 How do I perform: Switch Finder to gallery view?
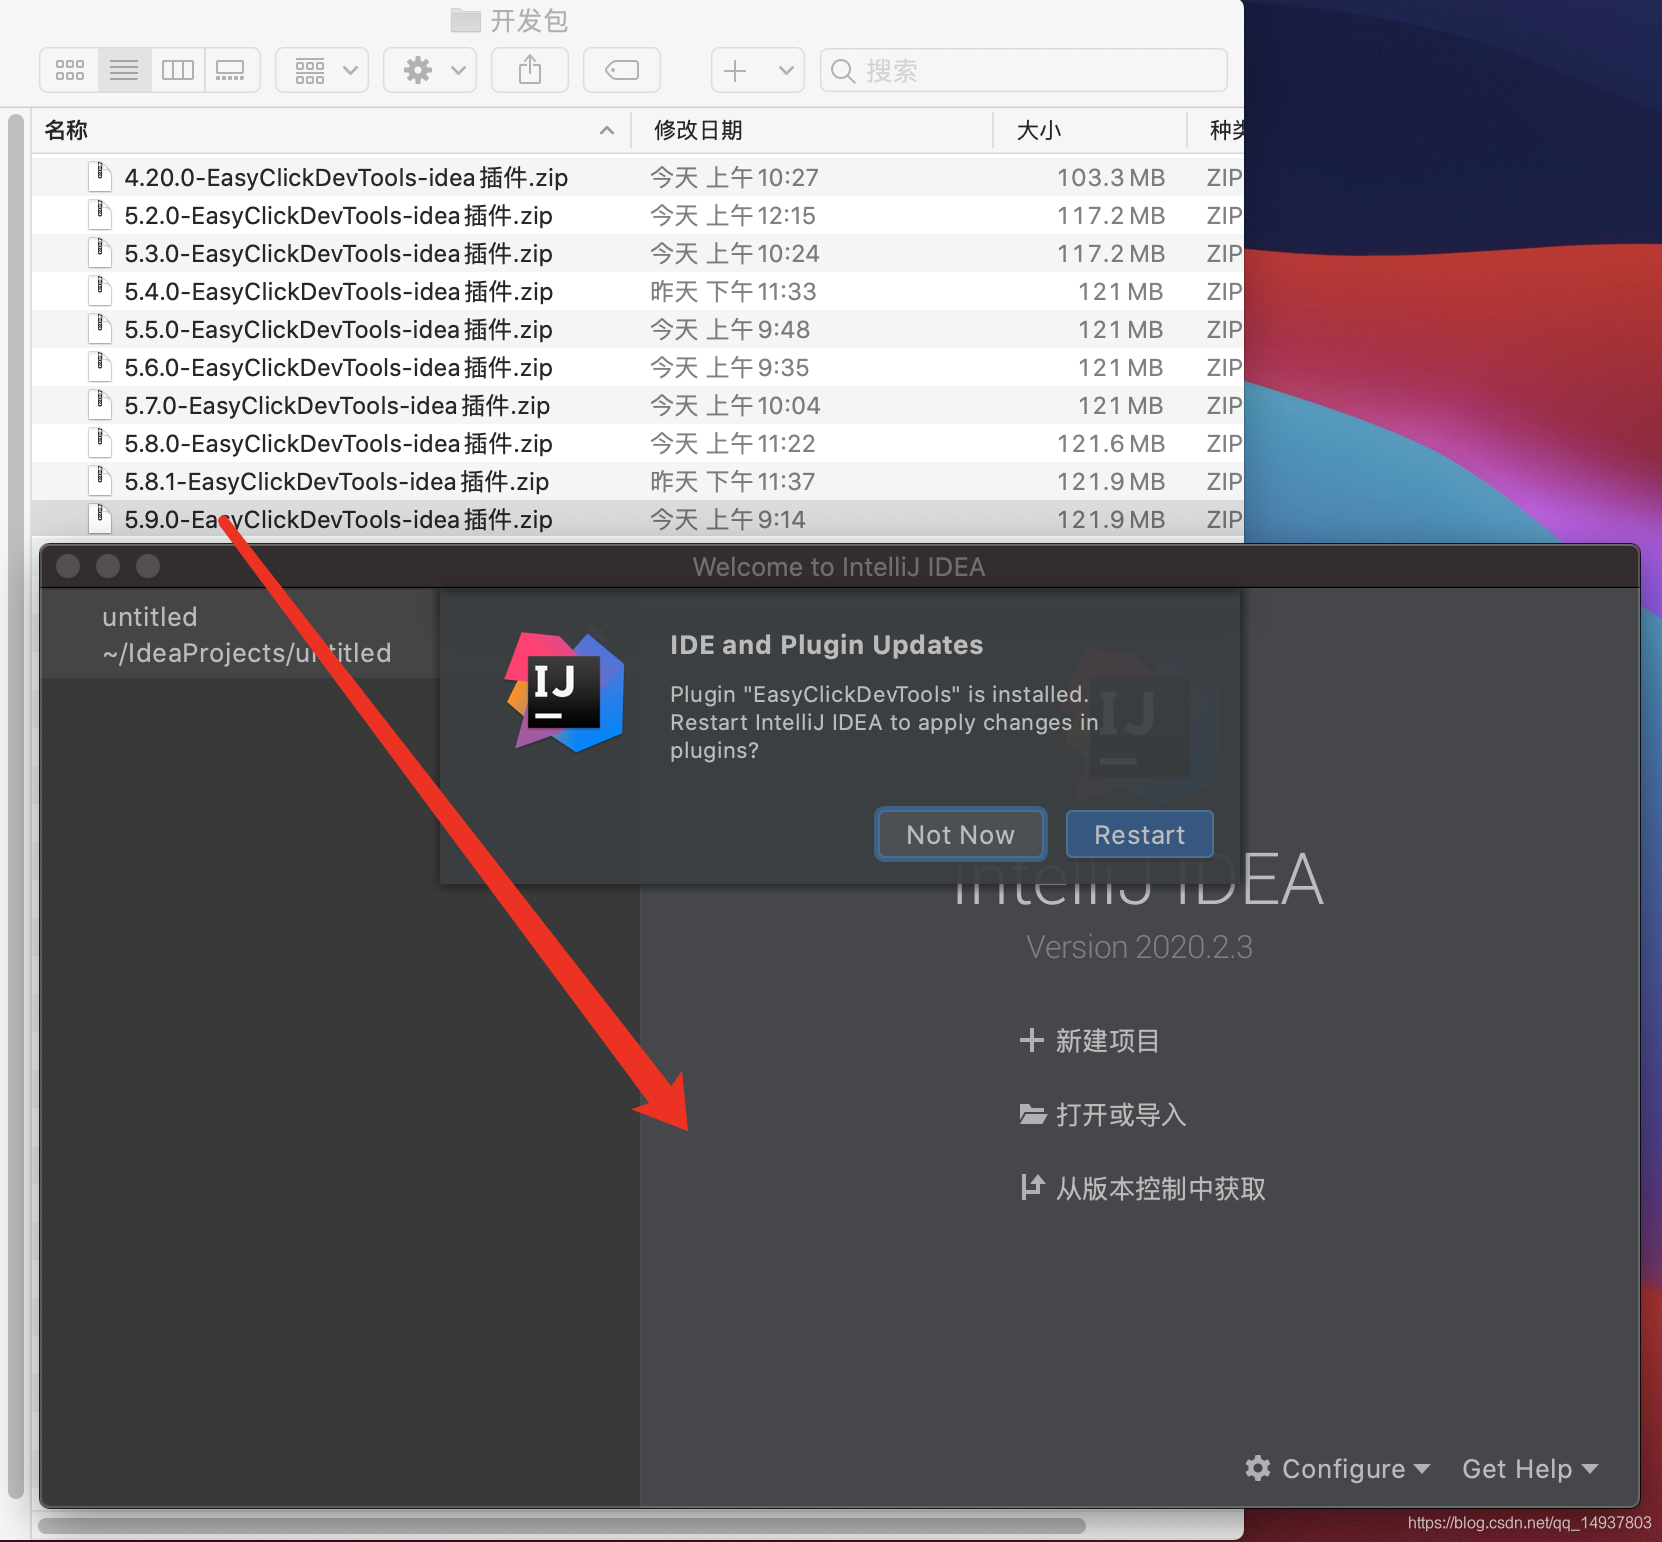231,70
